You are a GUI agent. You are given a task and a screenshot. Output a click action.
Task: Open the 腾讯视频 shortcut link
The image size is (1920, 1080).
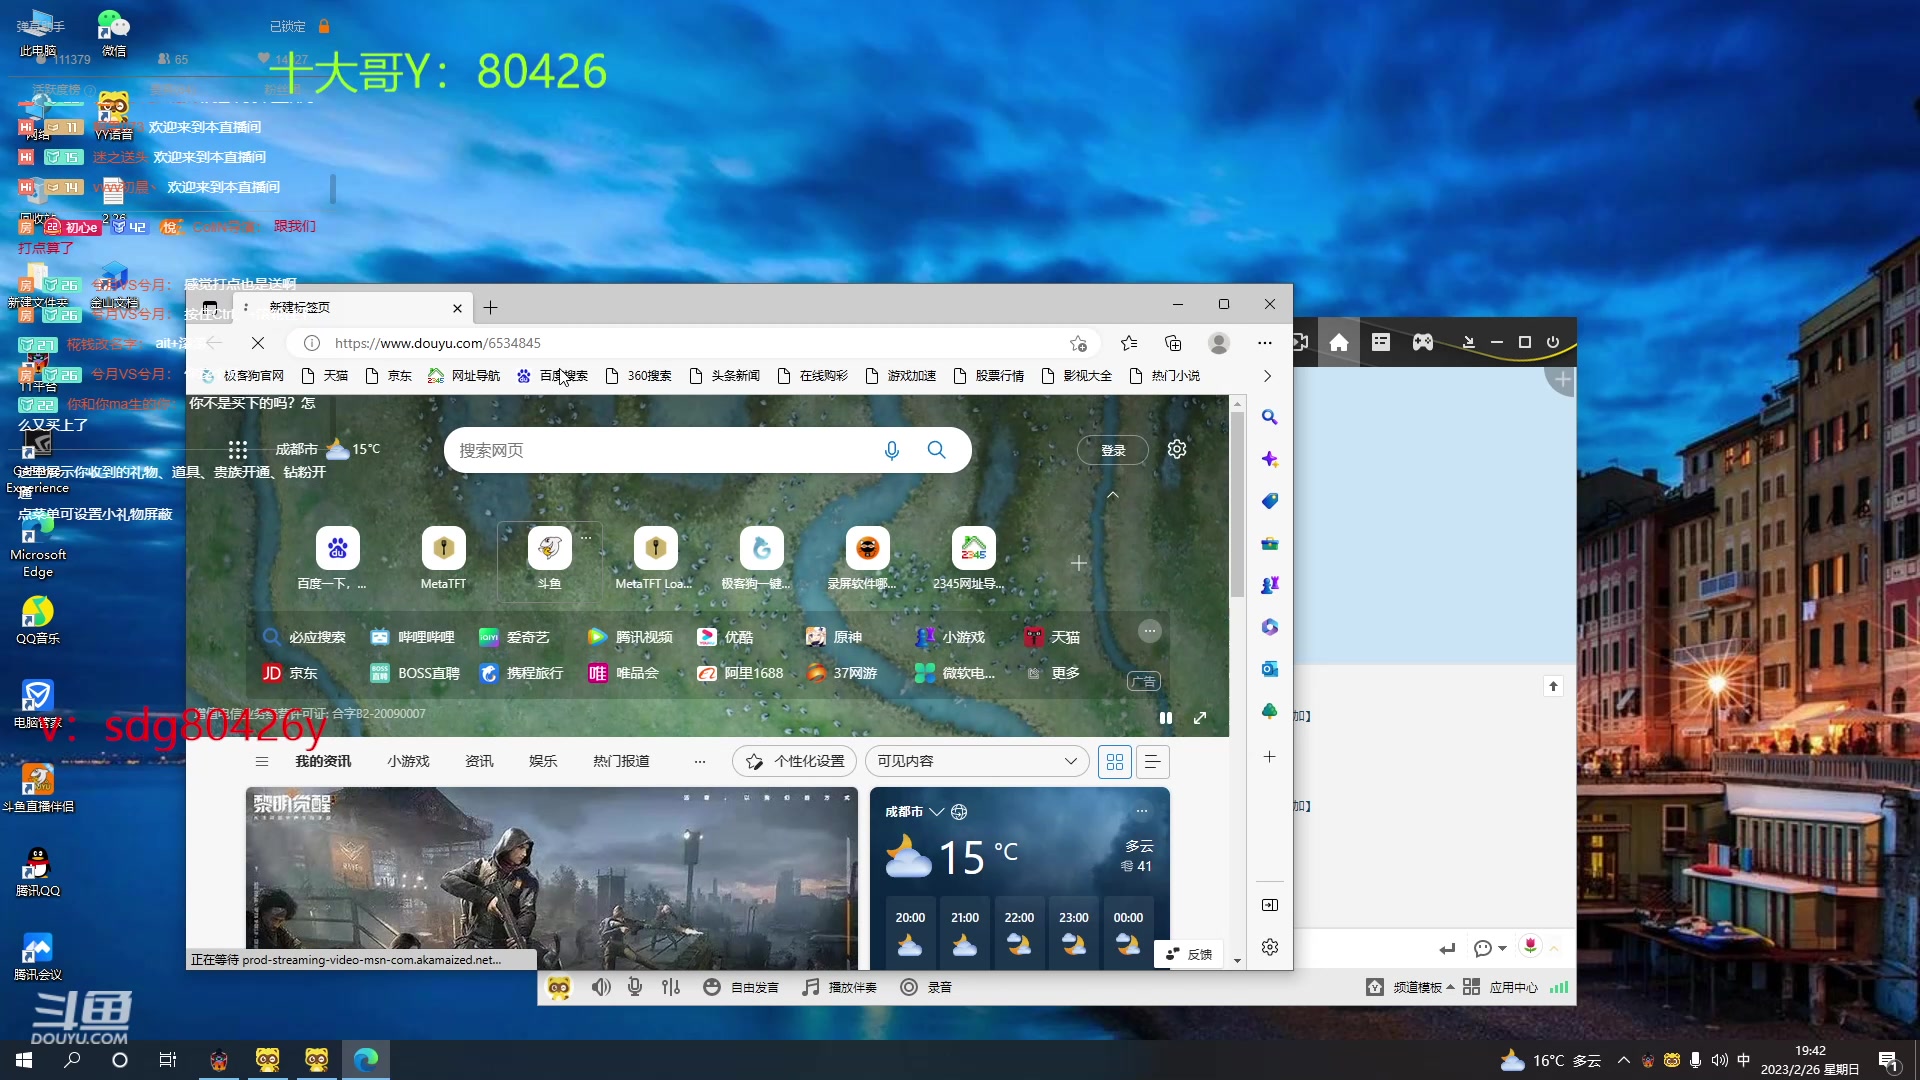631,637
